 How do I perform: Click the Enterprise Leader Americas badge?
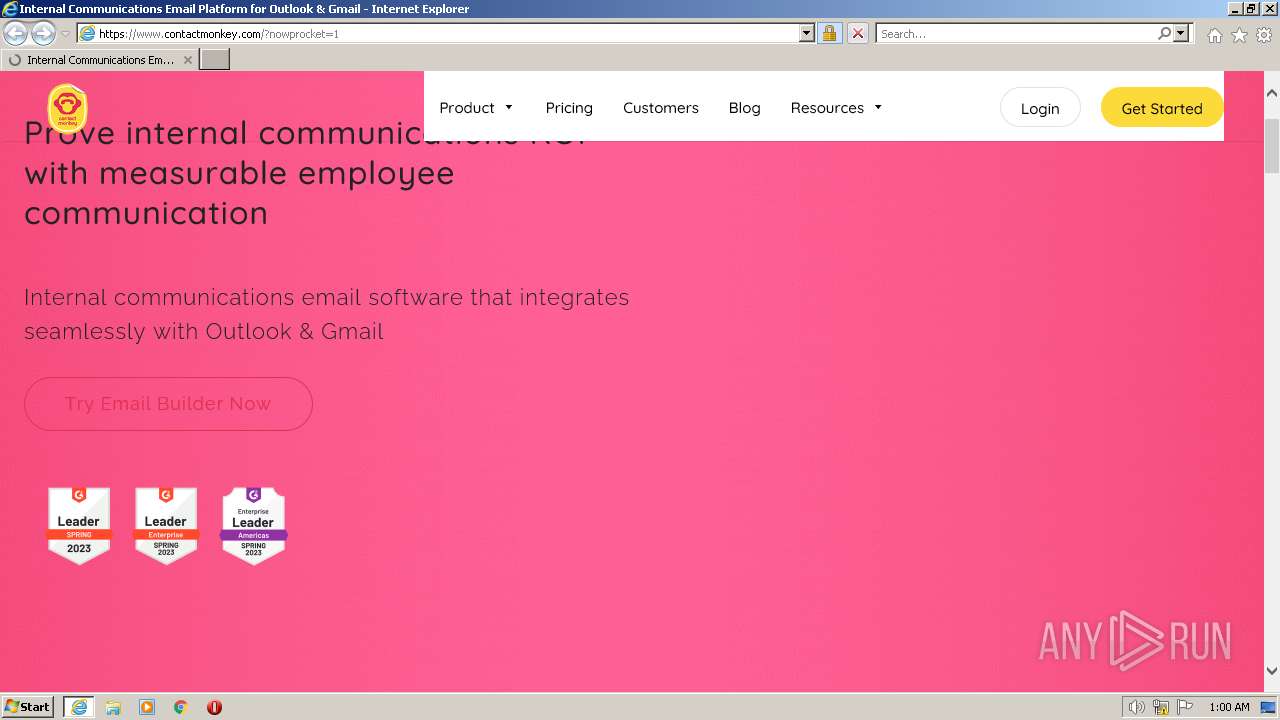253,526
